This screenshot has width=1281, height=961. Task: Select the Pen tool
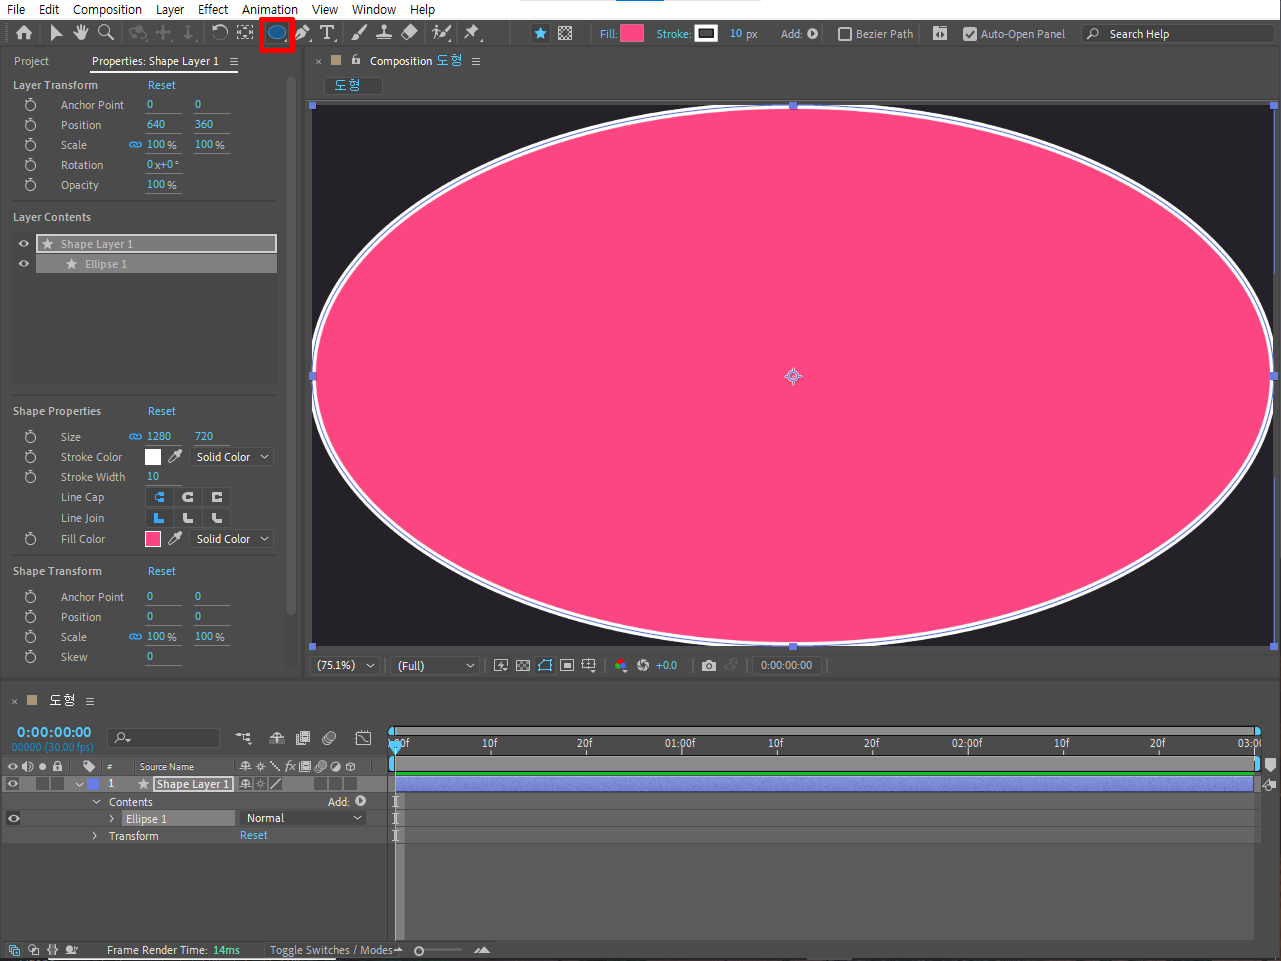pos(302,33)
